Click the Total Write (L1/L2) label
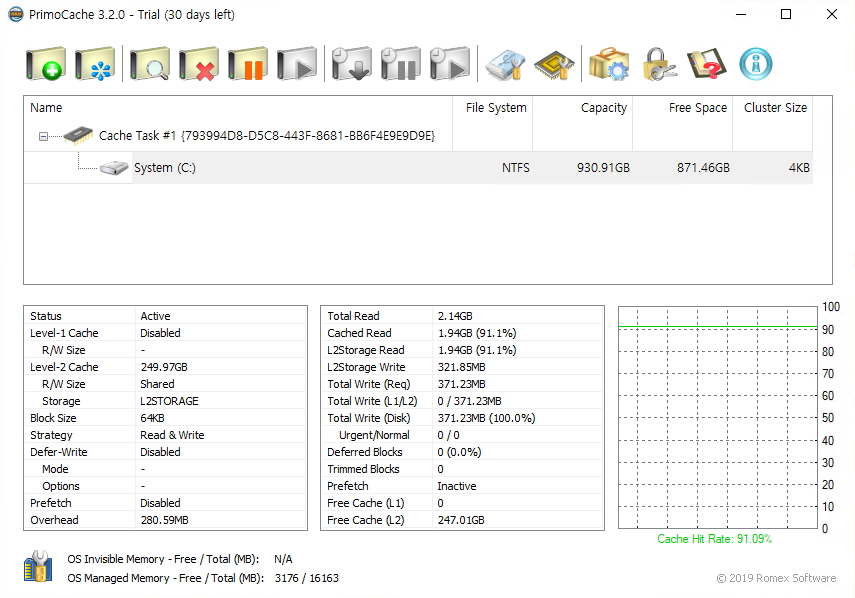855x598 pixels. (372, 401)
